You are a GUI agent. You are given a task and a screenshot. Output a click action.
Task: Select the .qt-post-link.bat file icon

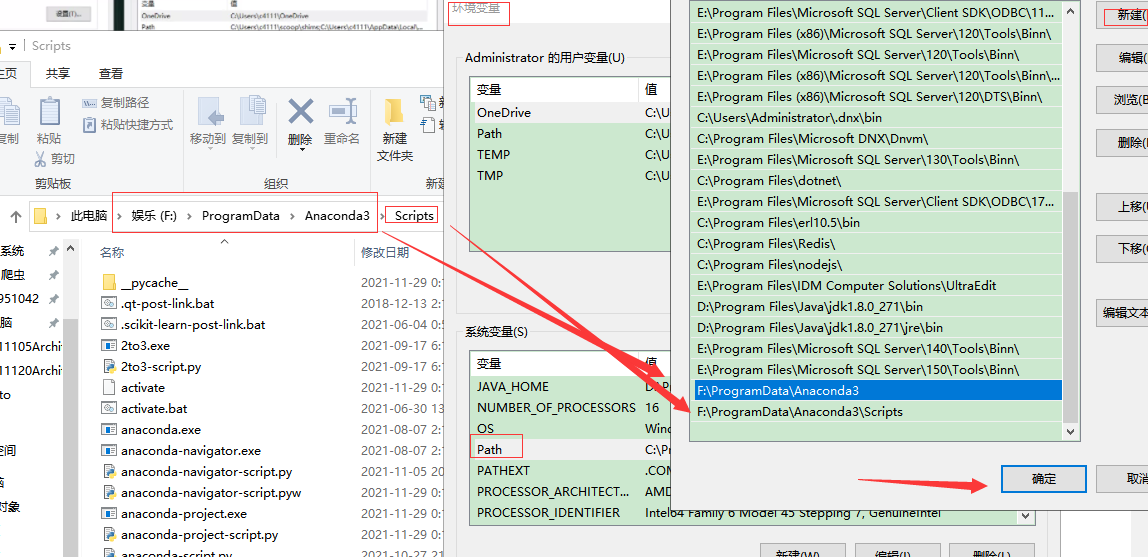109,303
